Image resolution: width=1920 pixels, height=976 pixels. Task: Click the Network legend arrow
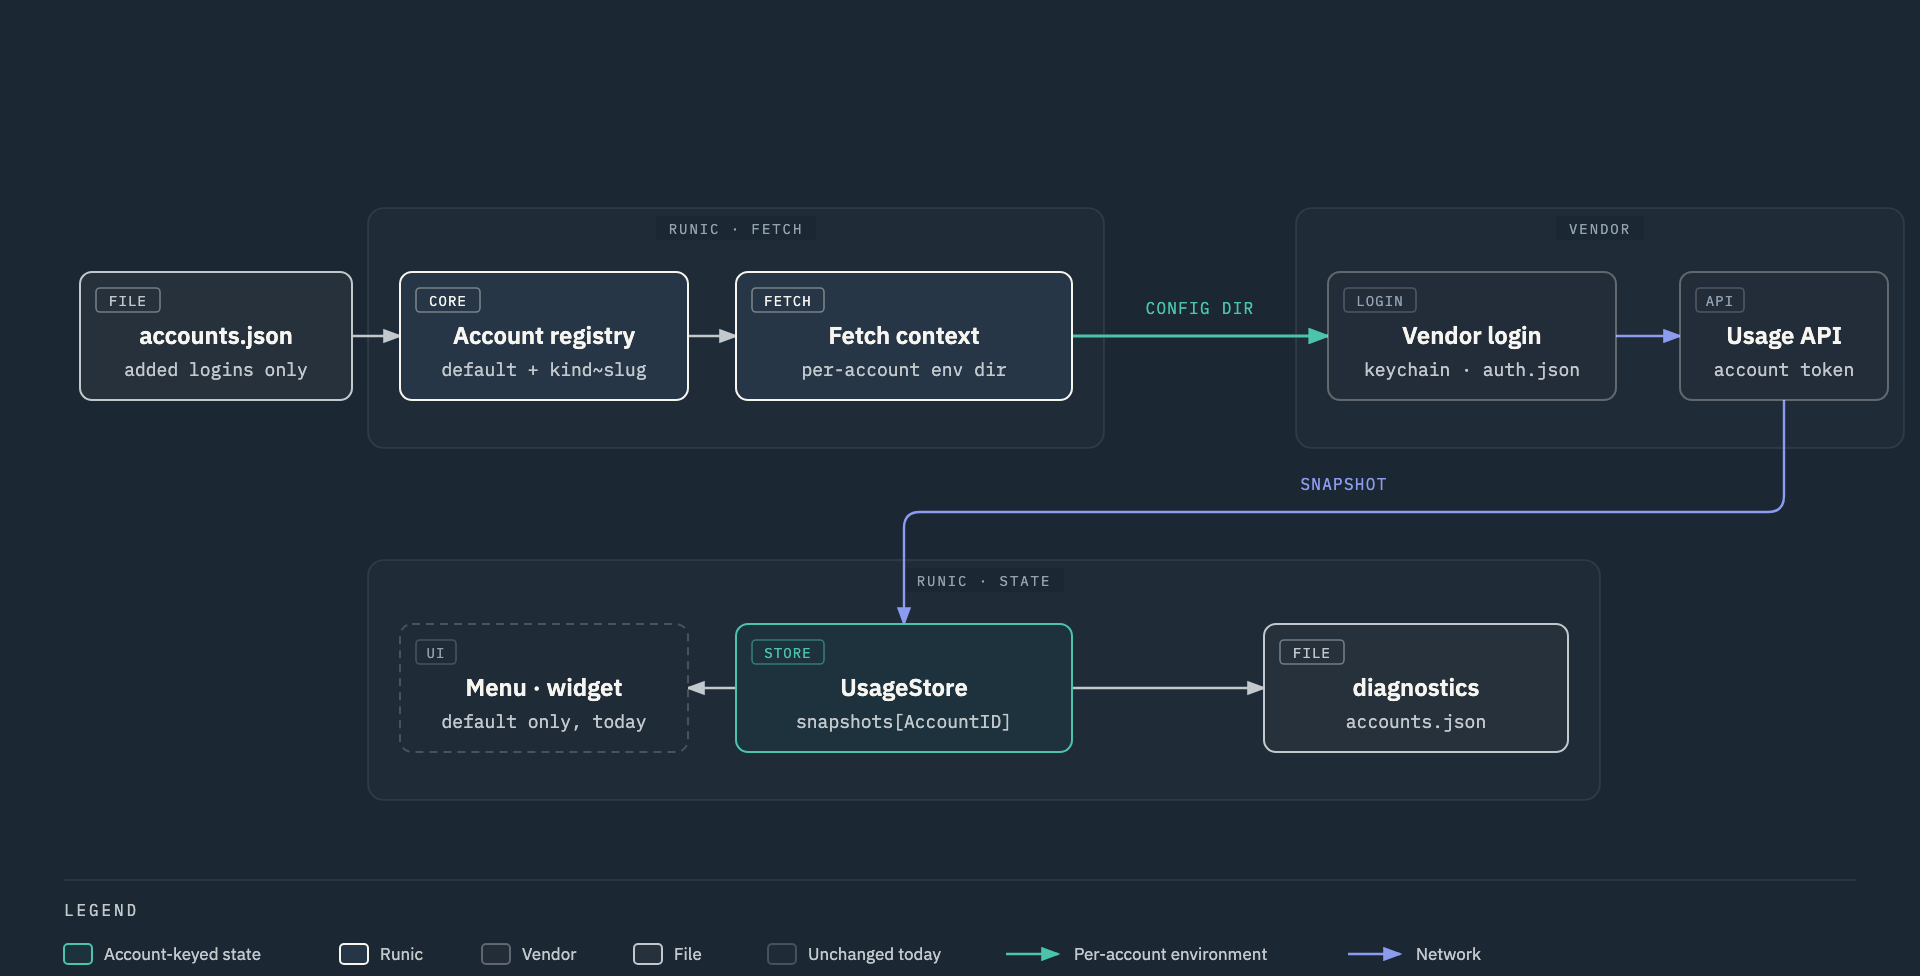[x=1375, y=954]
